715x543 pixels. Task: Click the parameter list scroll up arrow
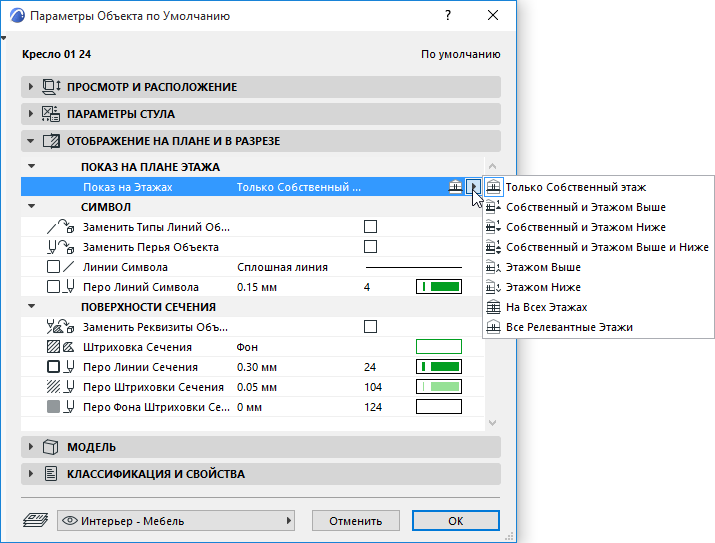pos(492,166)
